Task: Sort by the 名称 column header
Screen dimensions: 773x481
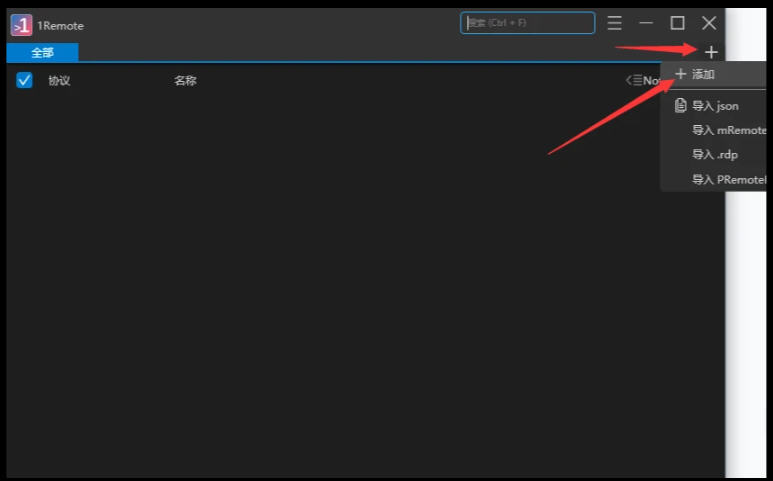Action: click(x=185, y=81)
